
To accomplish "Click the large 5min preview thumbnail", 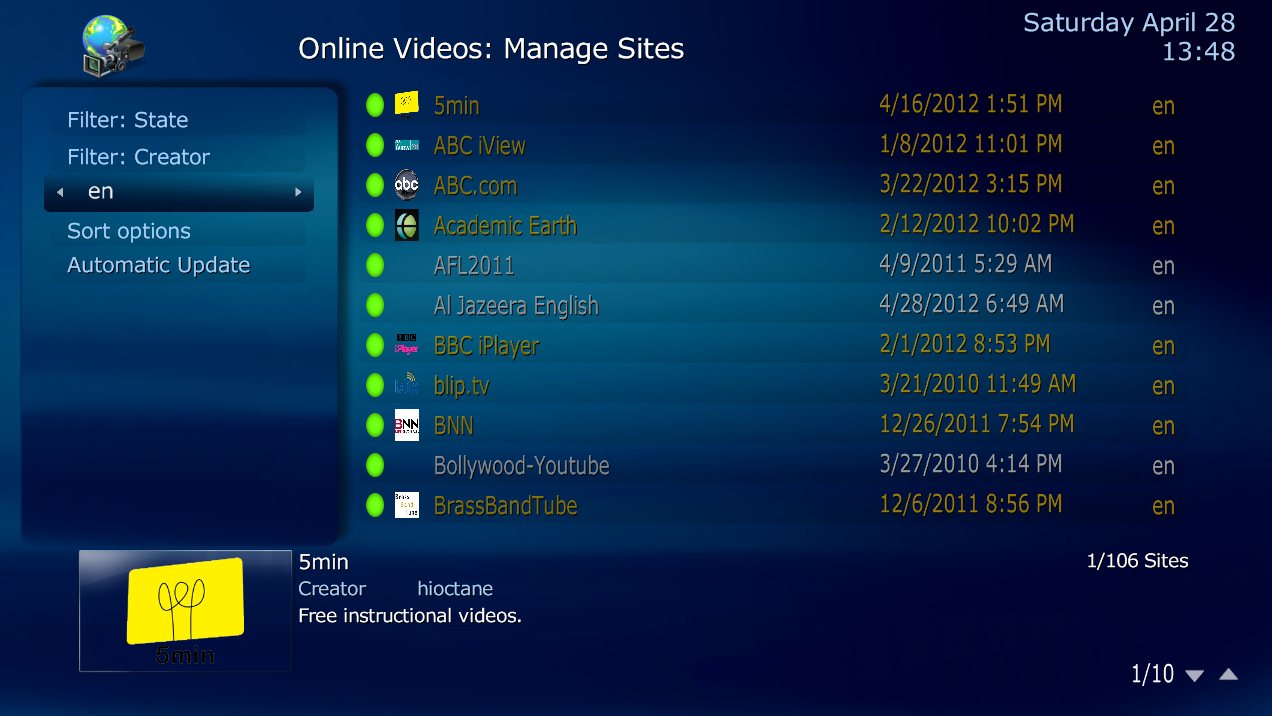I will point(185,611).
